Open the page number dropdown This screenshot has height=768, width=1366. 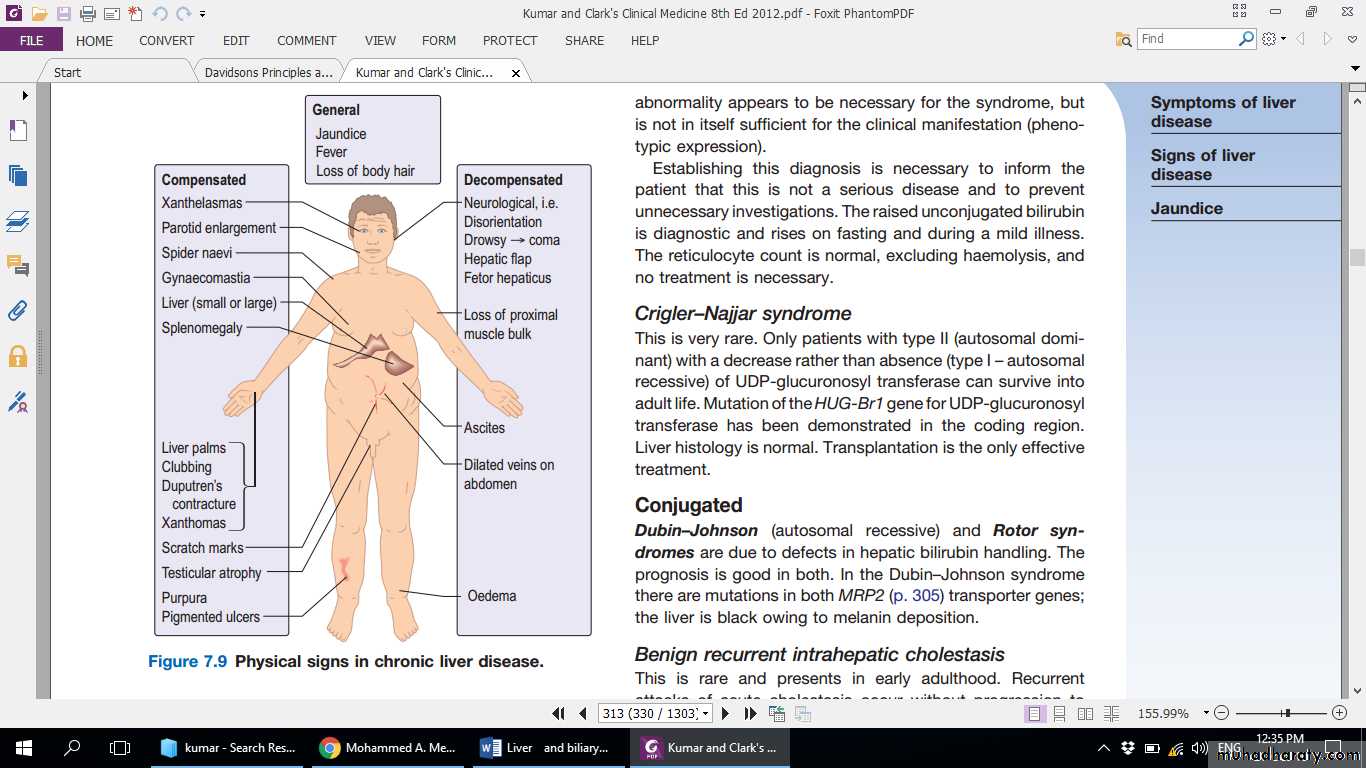(706, 713)
